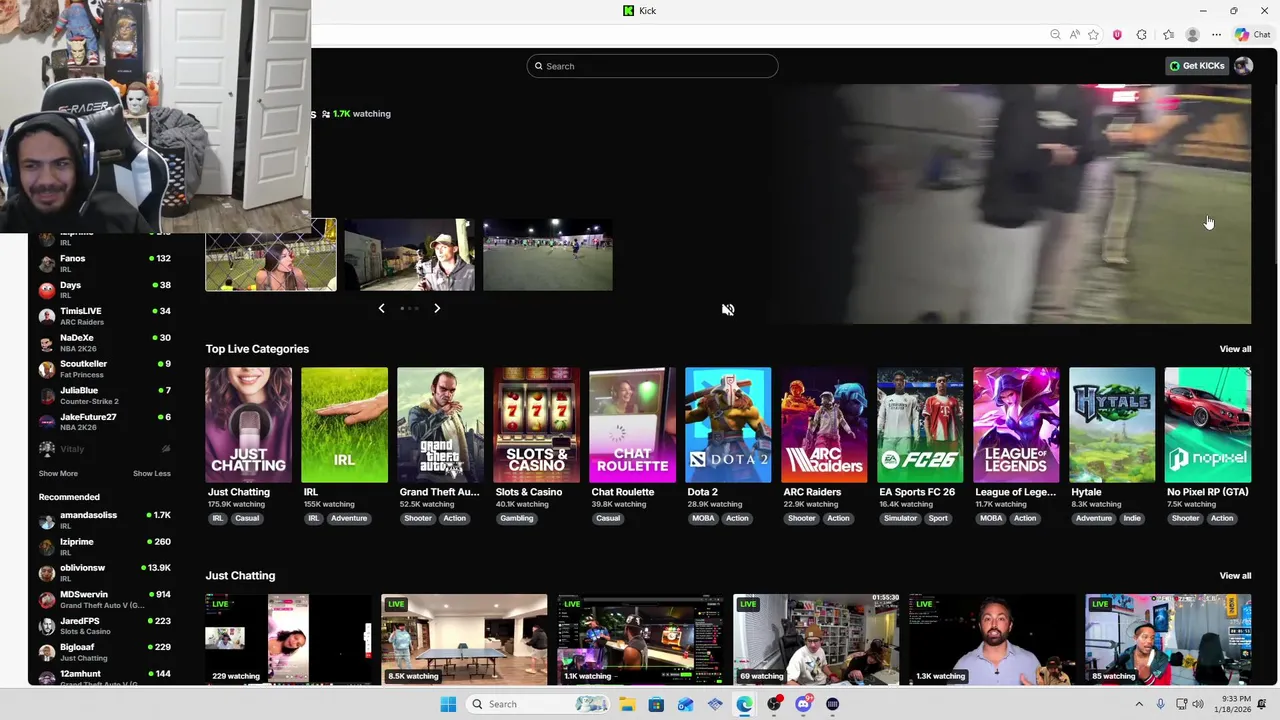Open the Windows Start menu

[x=448, y=704]
